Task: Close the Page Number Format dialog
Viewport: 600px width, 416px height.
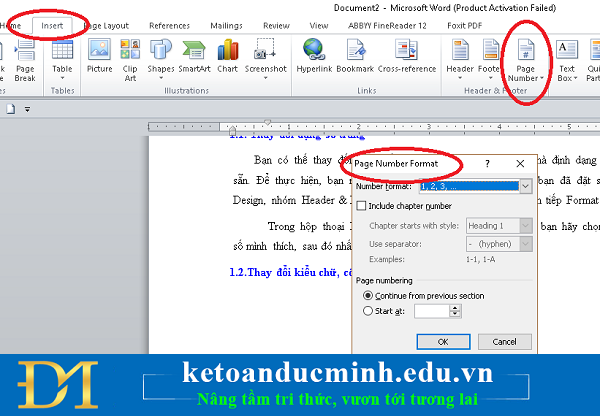Action: click(x=520, y=164)
